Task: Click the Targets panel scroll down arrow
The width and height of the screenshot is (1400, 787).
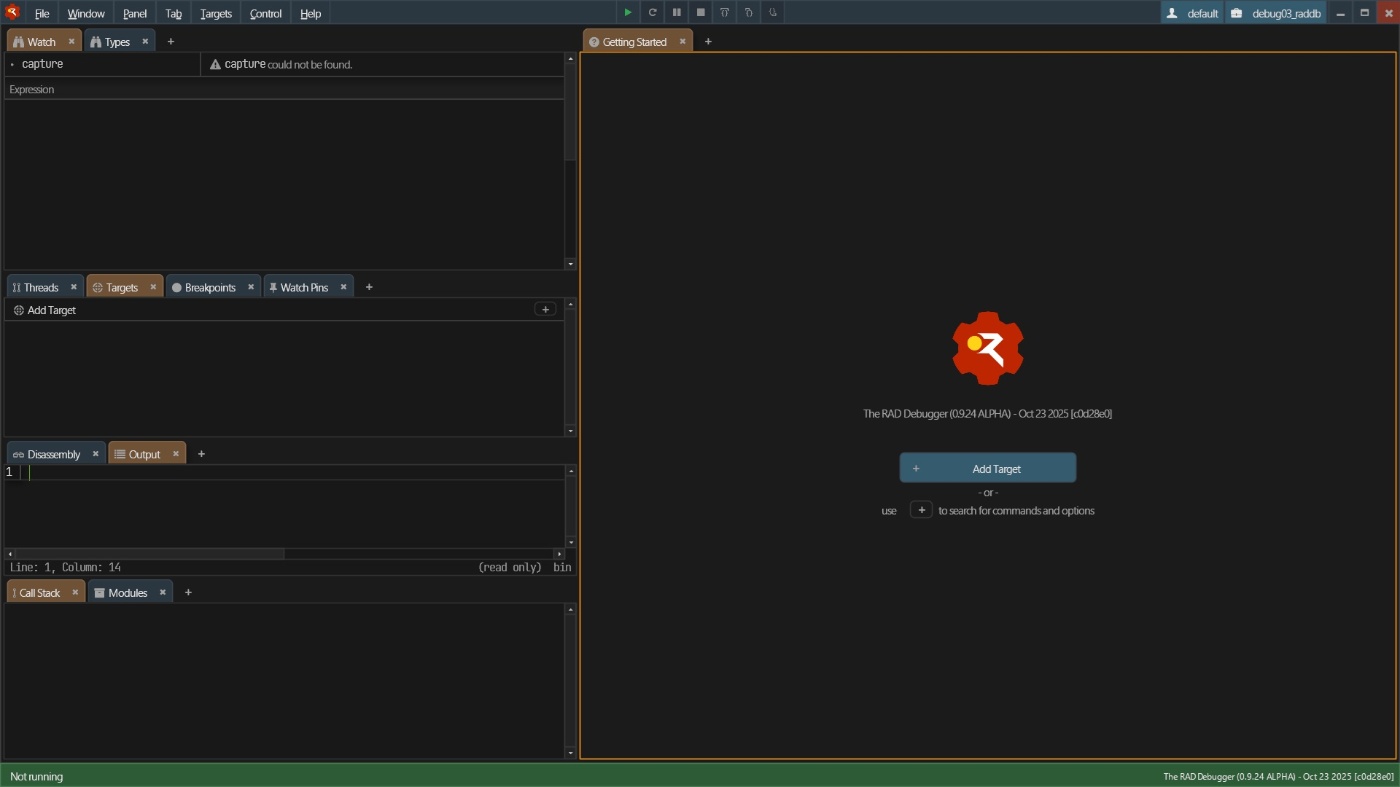Action: (571, 431)
